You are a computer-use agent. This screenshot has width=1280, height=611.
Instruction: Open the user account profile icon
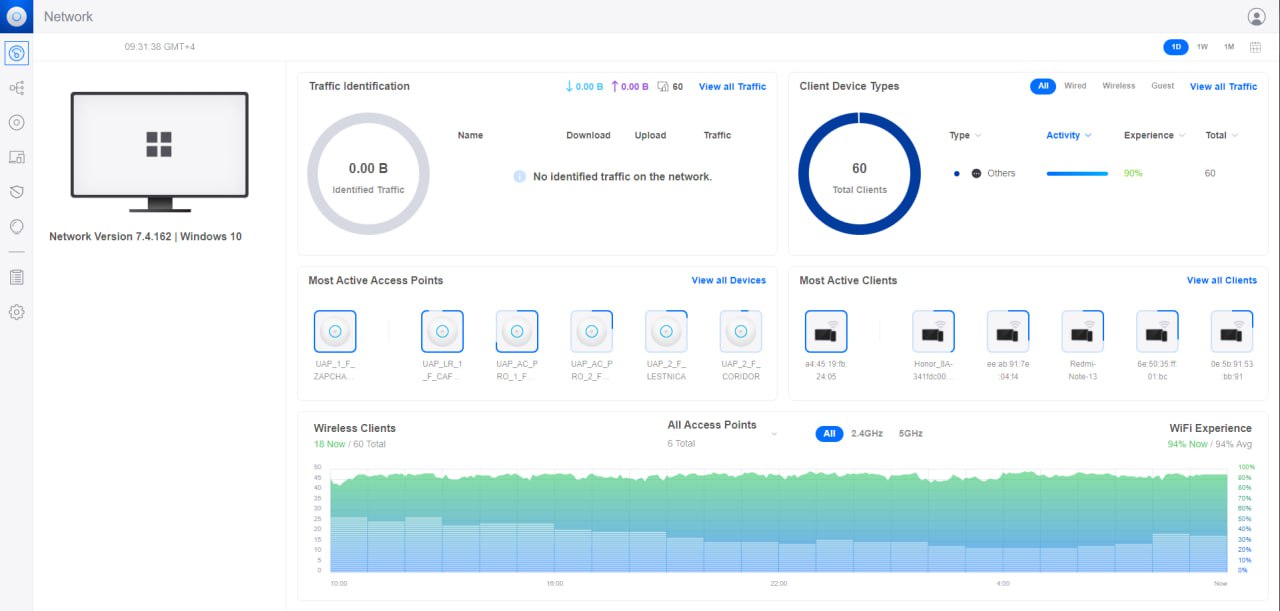1256,16
